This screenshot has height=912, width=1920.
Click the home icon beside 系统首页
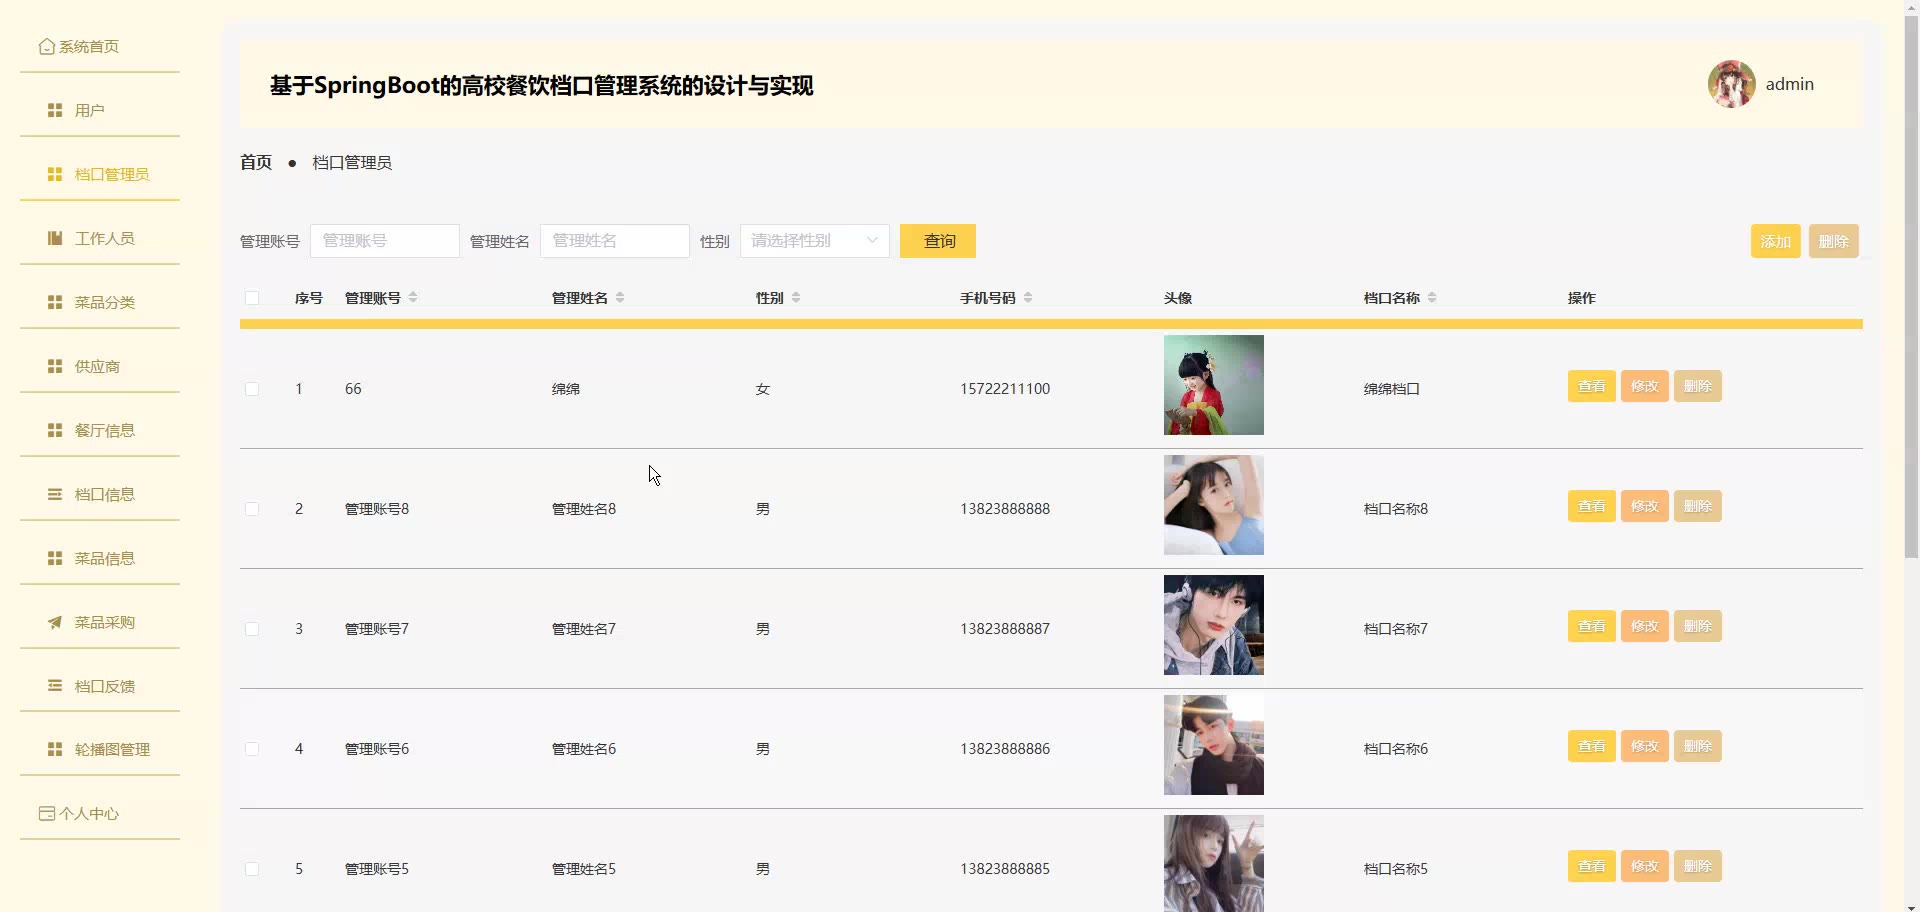click(x=46, y=47)
